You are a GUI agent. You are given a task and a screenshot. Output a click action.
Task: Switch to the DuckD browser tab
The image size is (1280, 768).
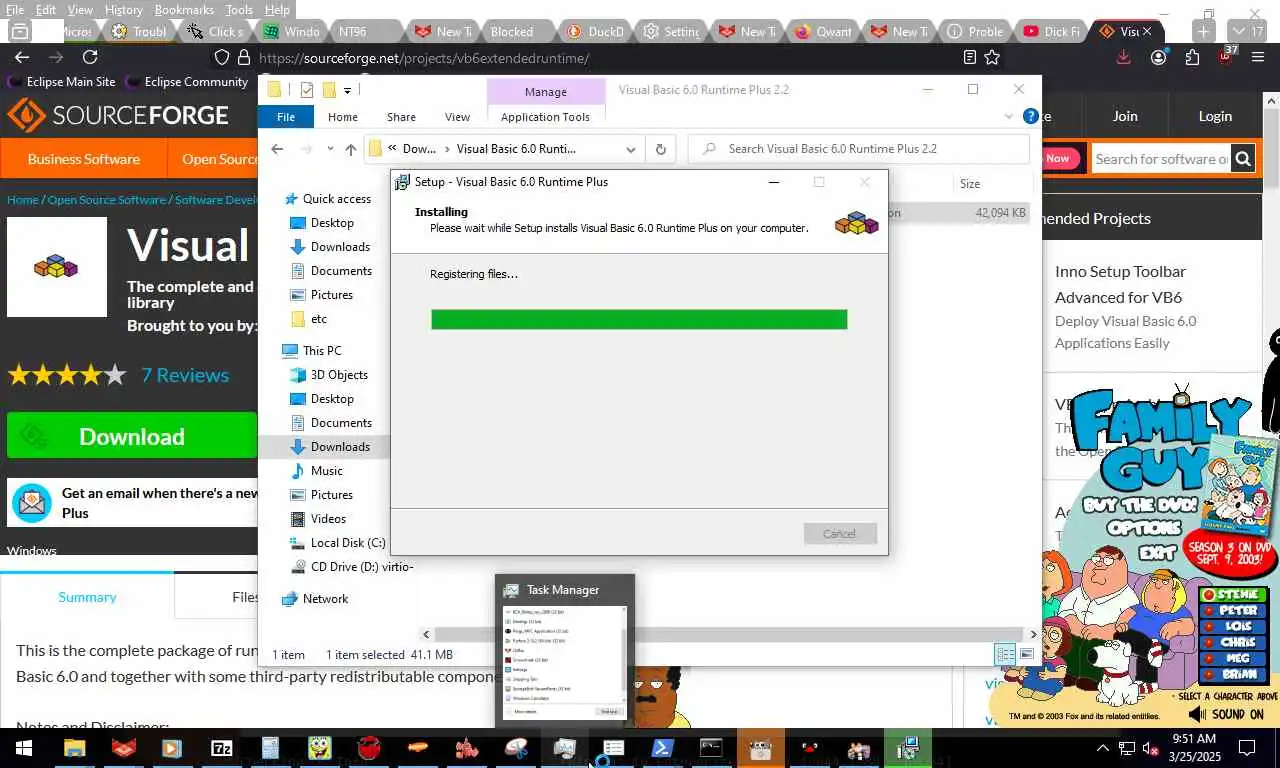[x=596, y=31]
